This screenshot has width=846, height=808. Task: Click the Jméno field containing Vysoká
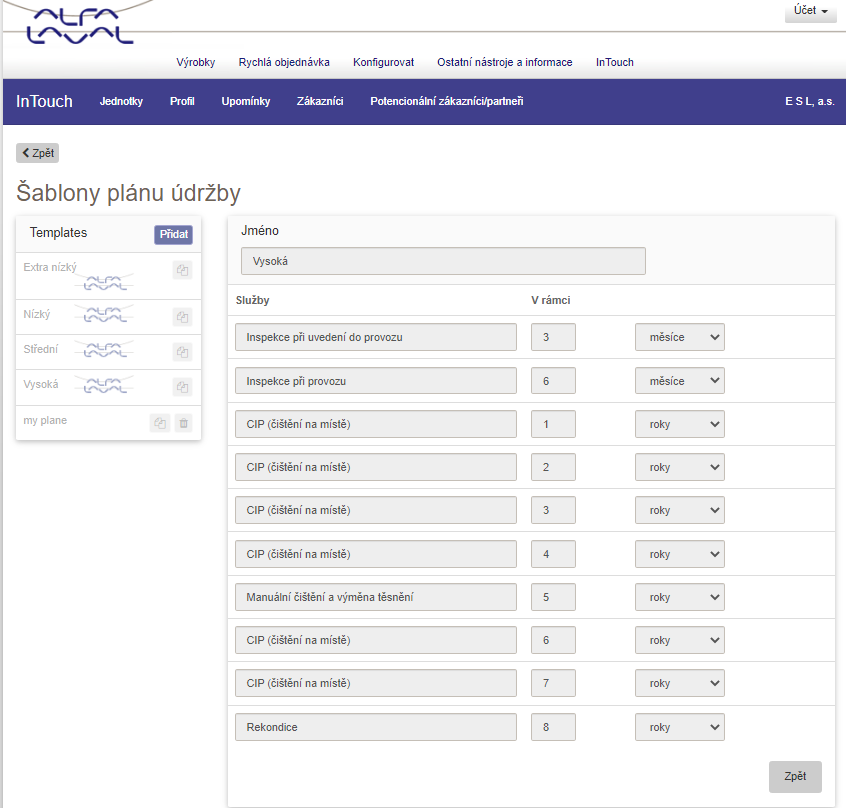click(443, 261)
